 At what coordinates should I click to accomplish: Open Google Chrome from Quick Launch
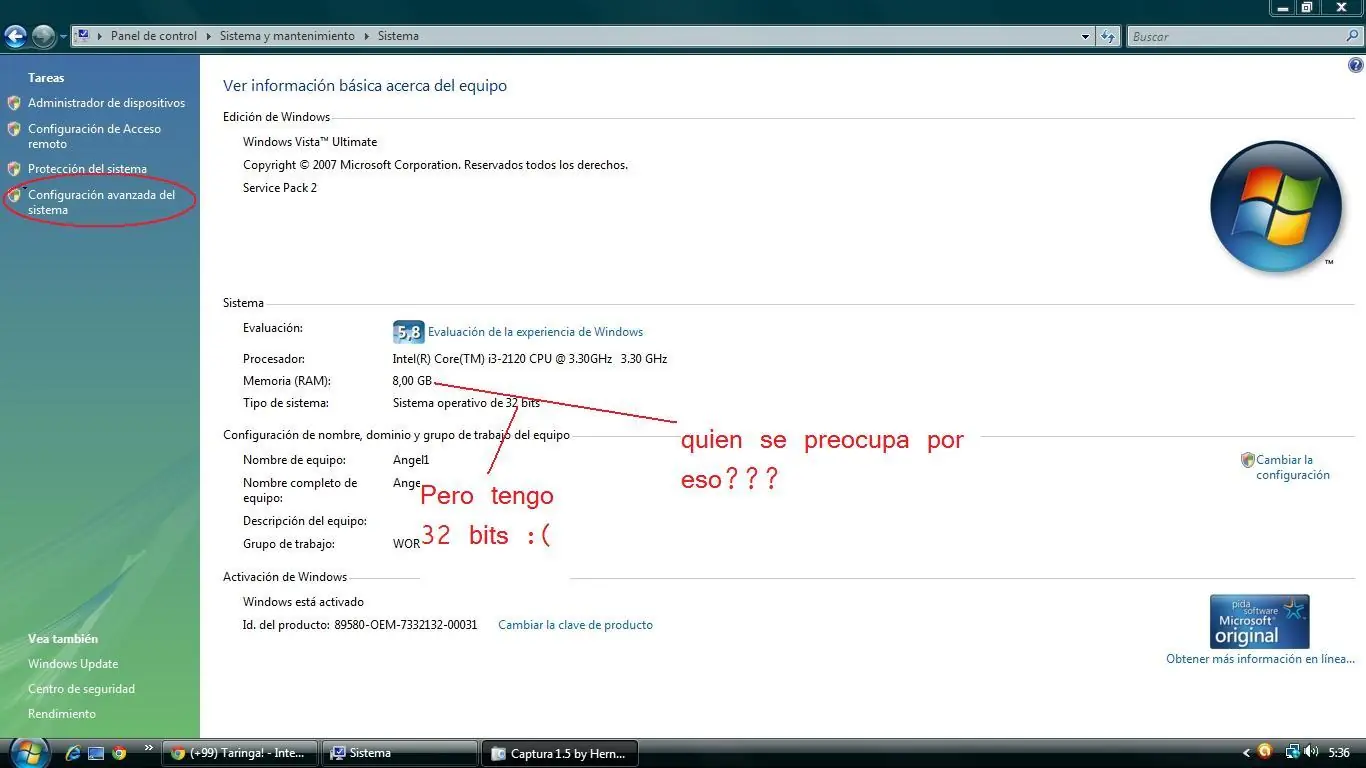click(119, 752)
